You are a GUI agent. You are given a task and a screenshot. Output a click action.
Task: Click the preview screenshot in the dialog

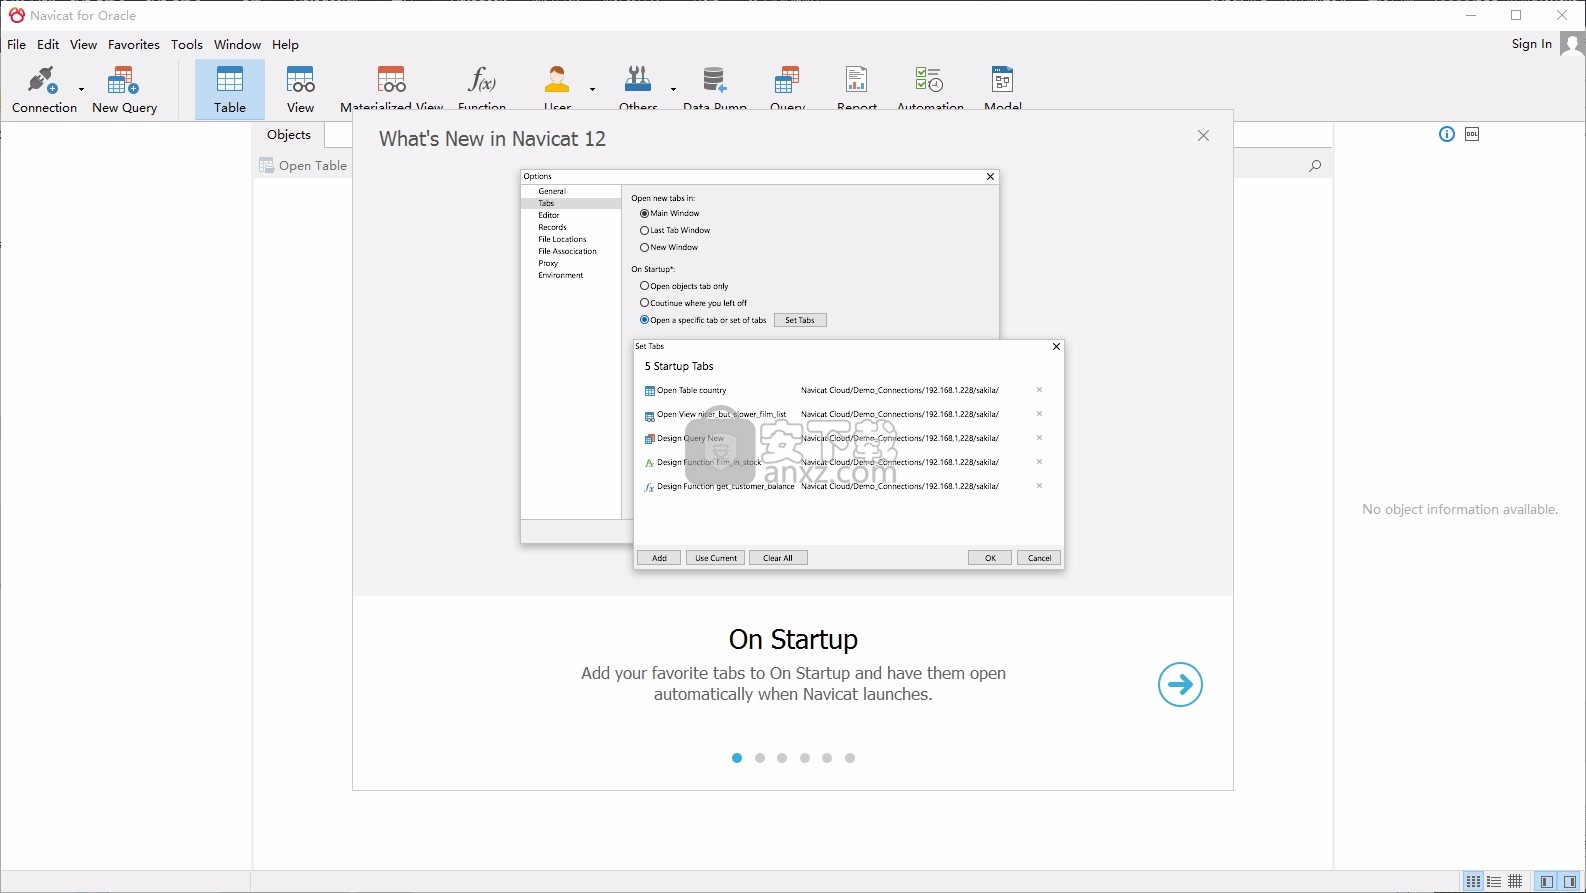pyautogui.click(x=792, y=369)
